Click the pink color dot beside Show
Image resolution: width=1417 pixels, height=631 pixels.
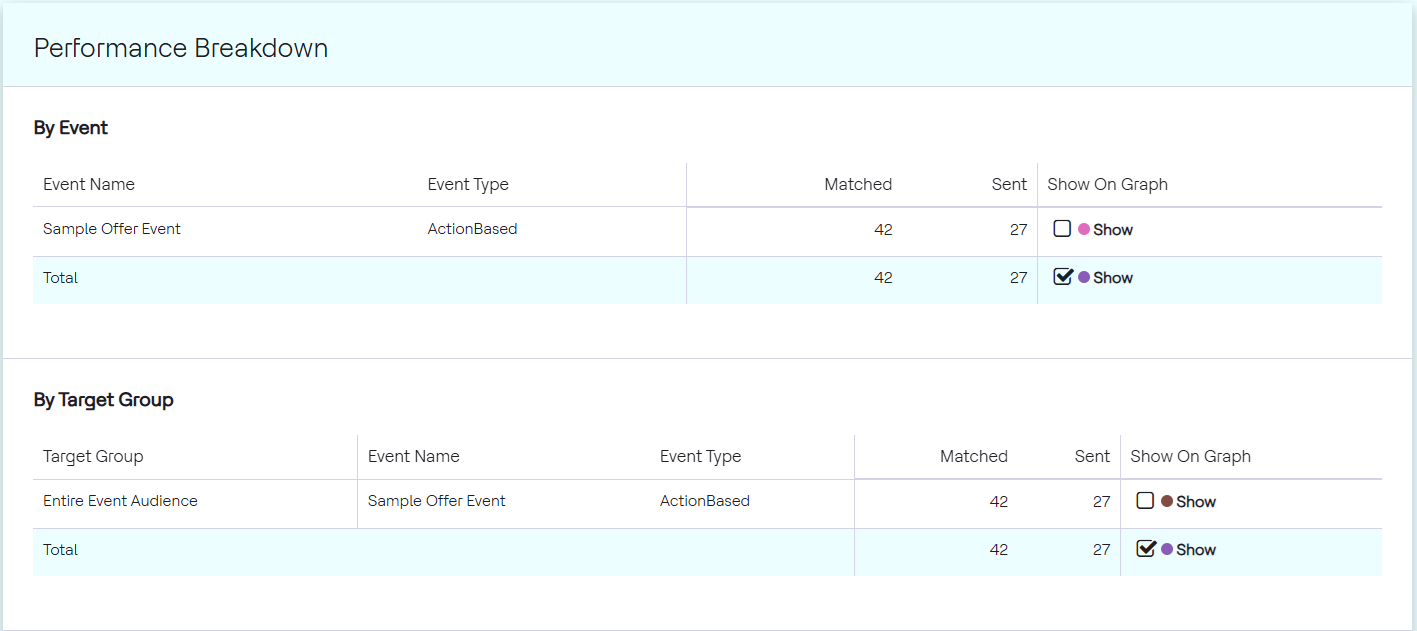(x=1084, y=229)
